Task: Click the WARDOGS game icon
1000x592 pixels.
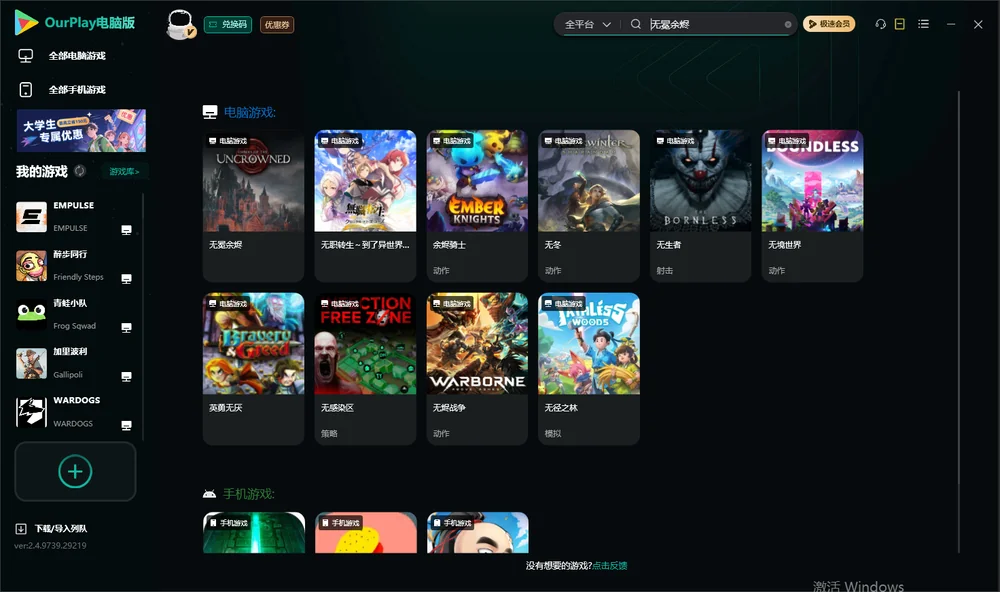Action: click(31, 412)
